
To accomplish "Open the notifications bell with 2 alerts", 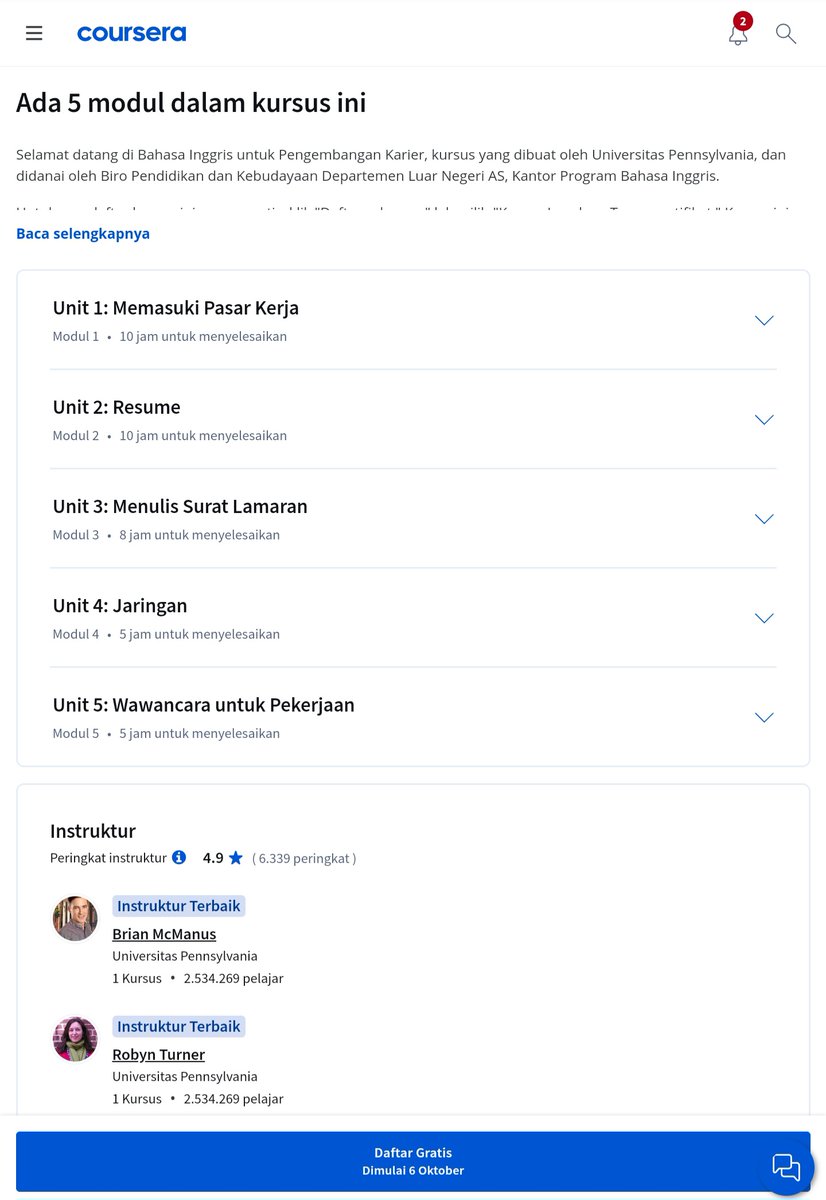I will click(x=738, y=33).
